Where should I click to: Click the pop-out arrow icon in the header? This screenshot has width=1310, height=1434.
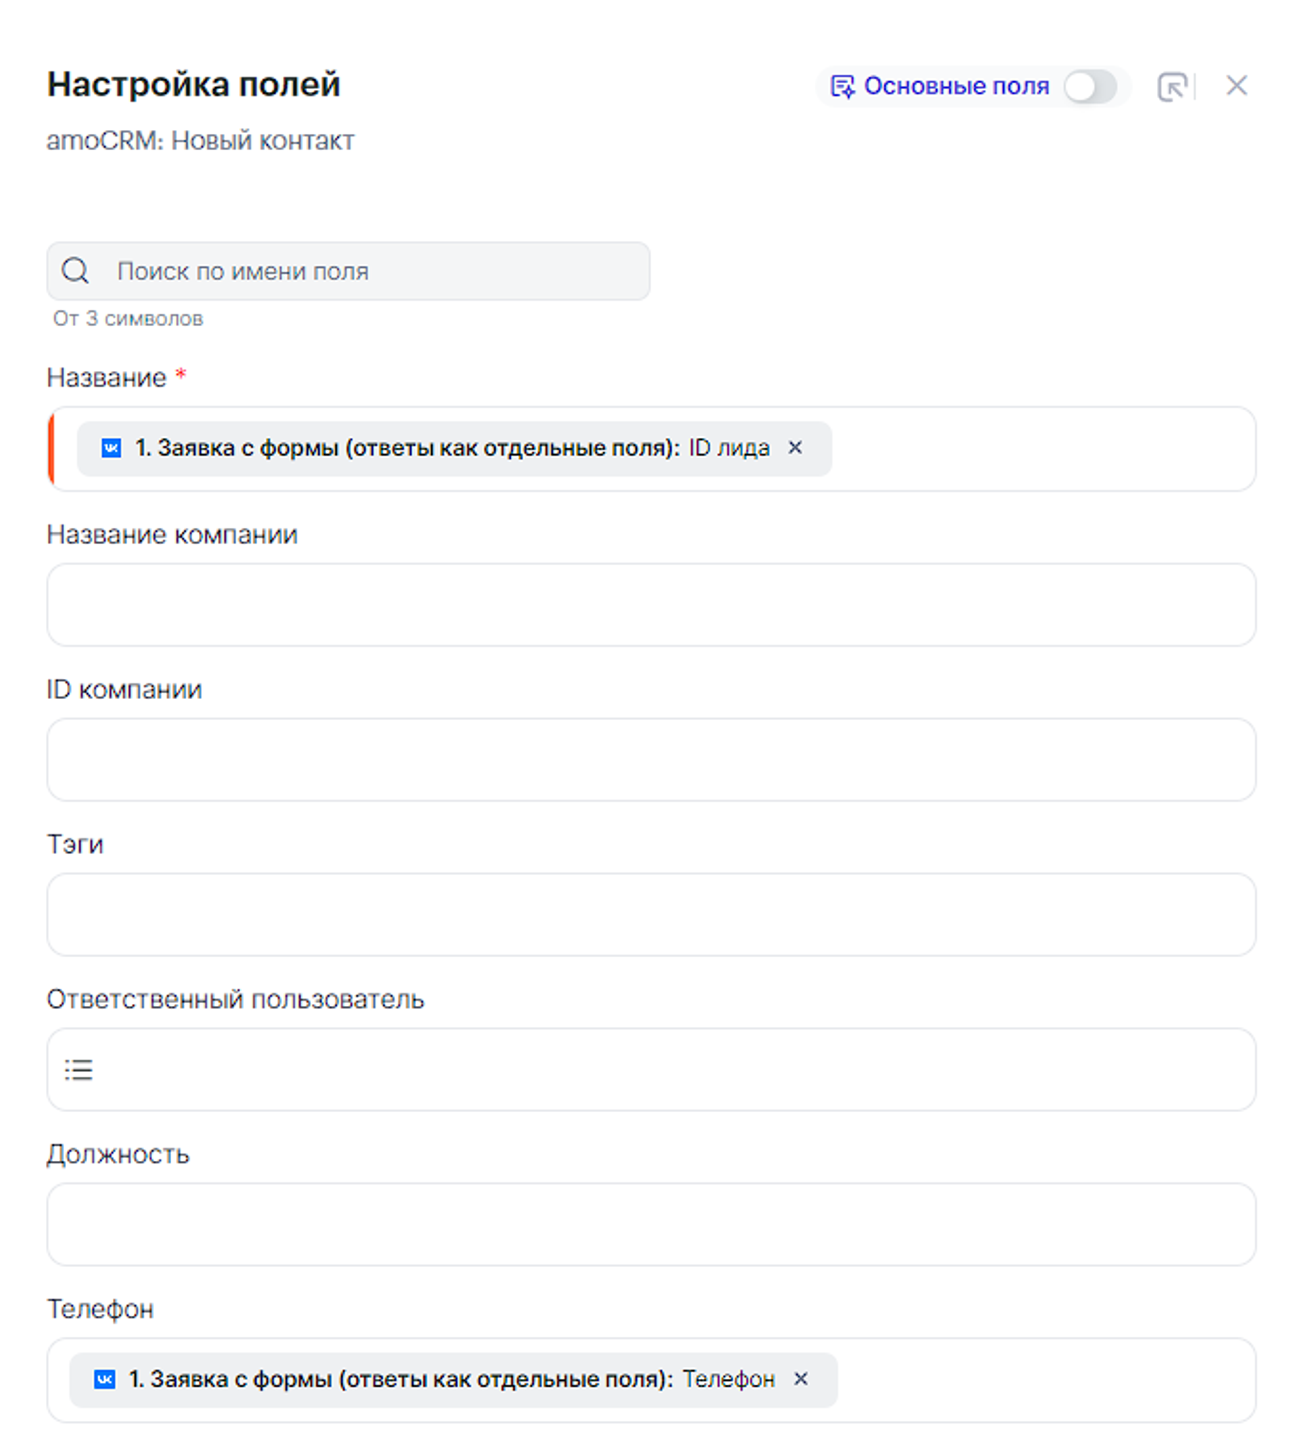pyautogui.click(x=1172, y=87)
